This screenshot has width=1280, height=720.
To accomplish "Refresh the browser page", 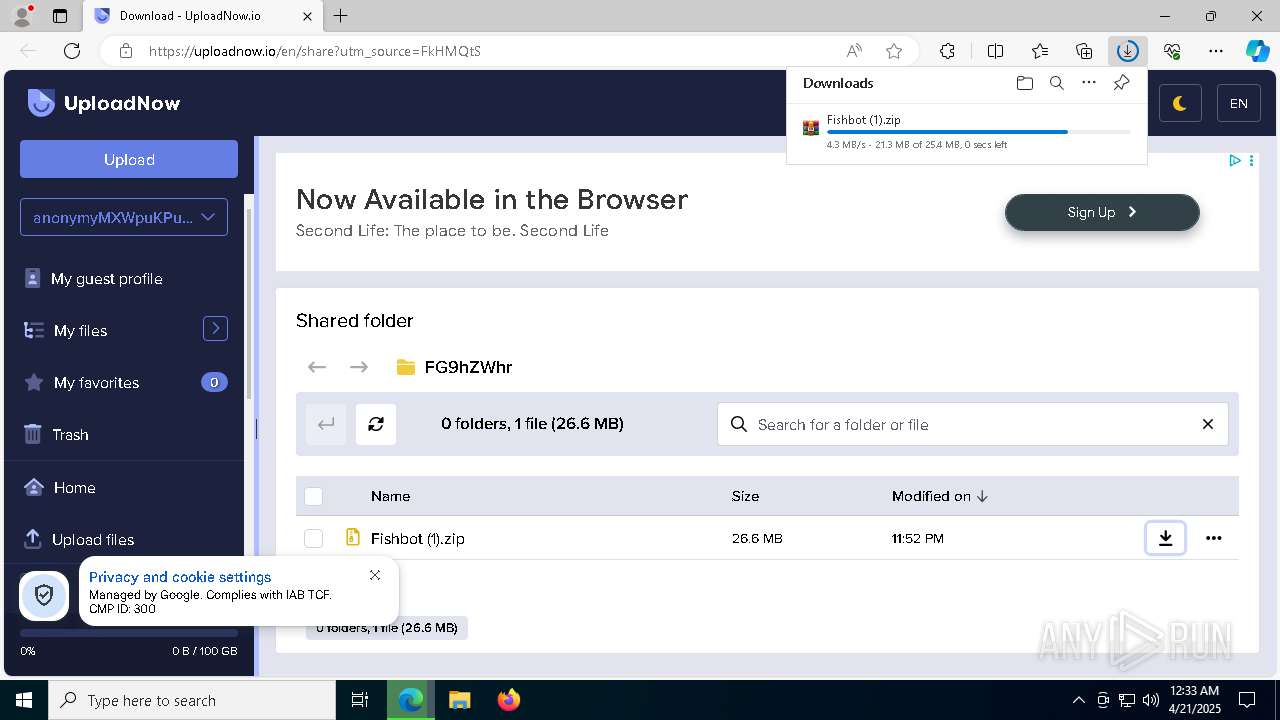I will pyautogui.click(x=72, y=51).
